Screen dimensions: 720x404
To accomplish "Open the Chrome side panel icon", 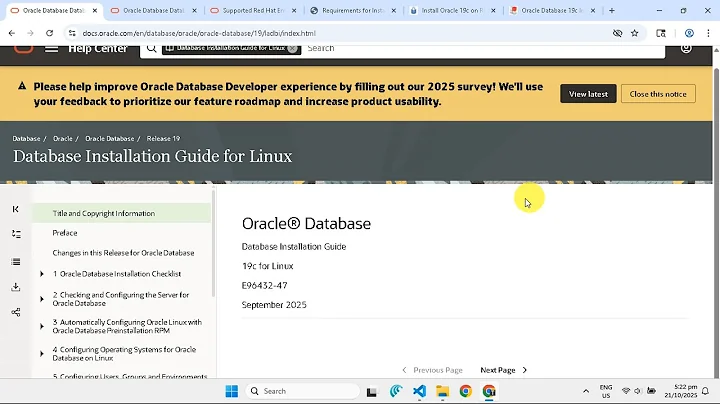I will coord(661,33).
